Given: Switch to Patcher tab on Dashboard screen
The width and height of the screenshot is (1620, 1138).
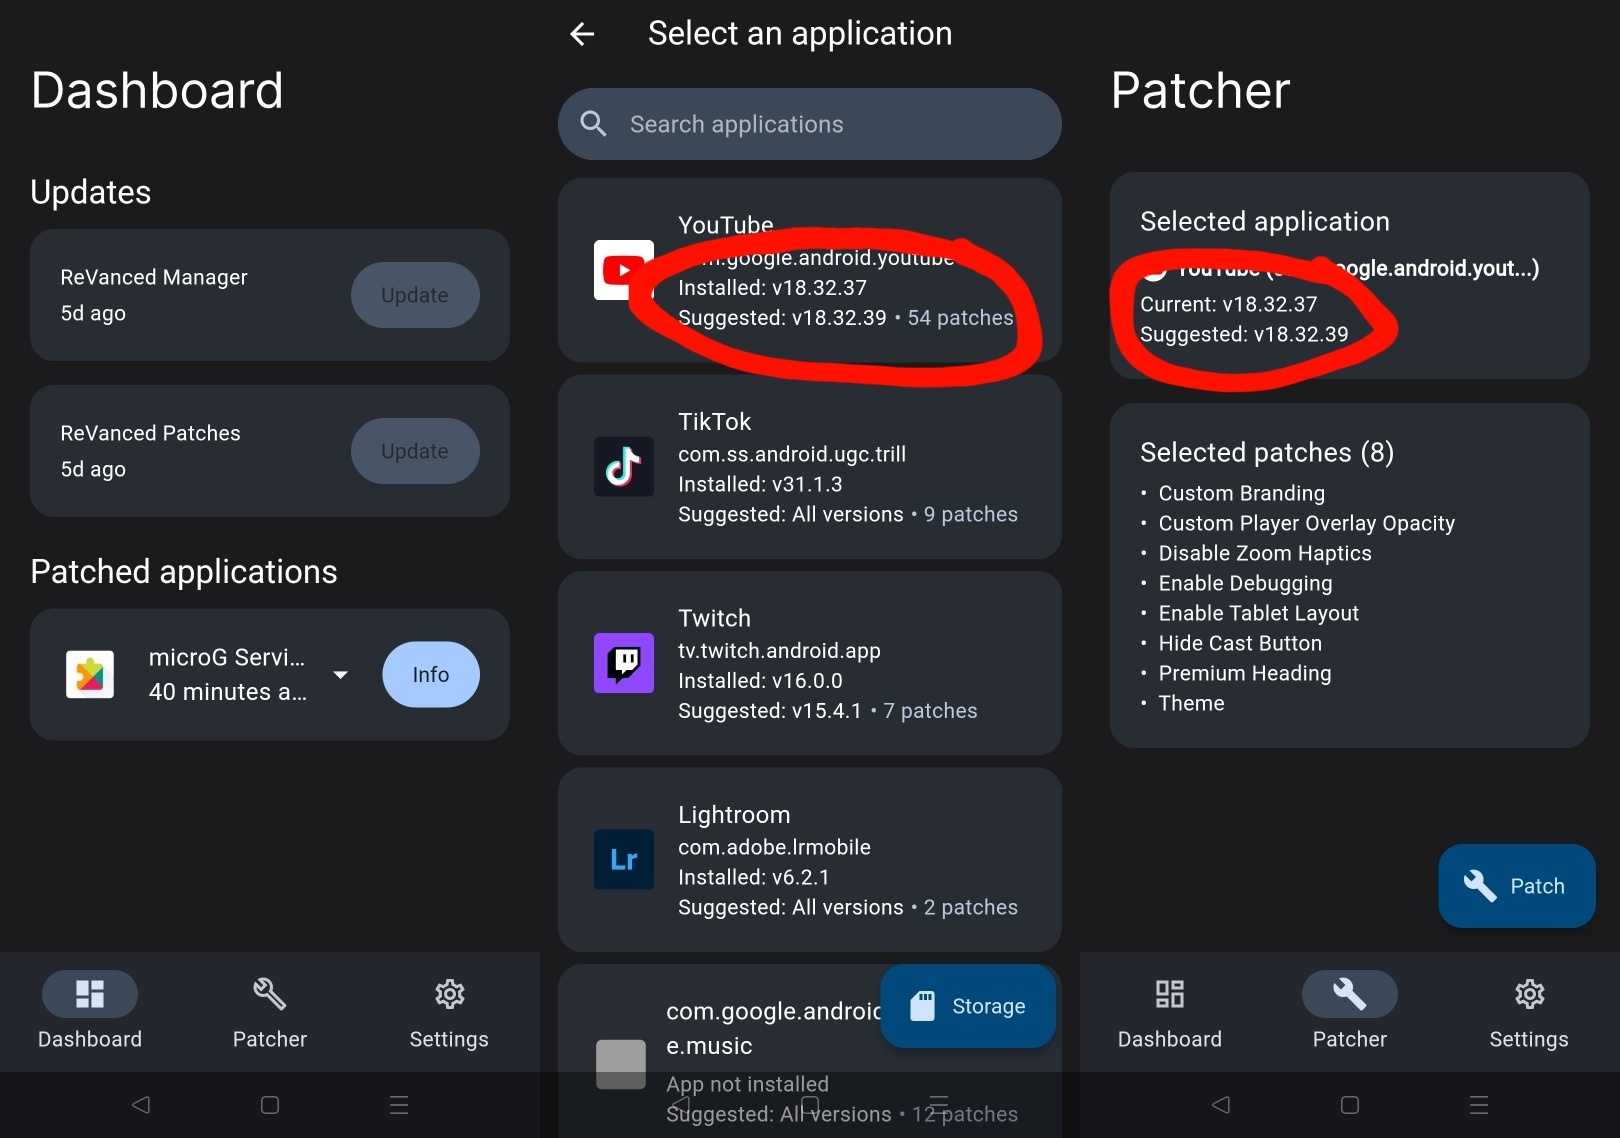Looking at the screenshot, I should click(x=270, y=1012).
